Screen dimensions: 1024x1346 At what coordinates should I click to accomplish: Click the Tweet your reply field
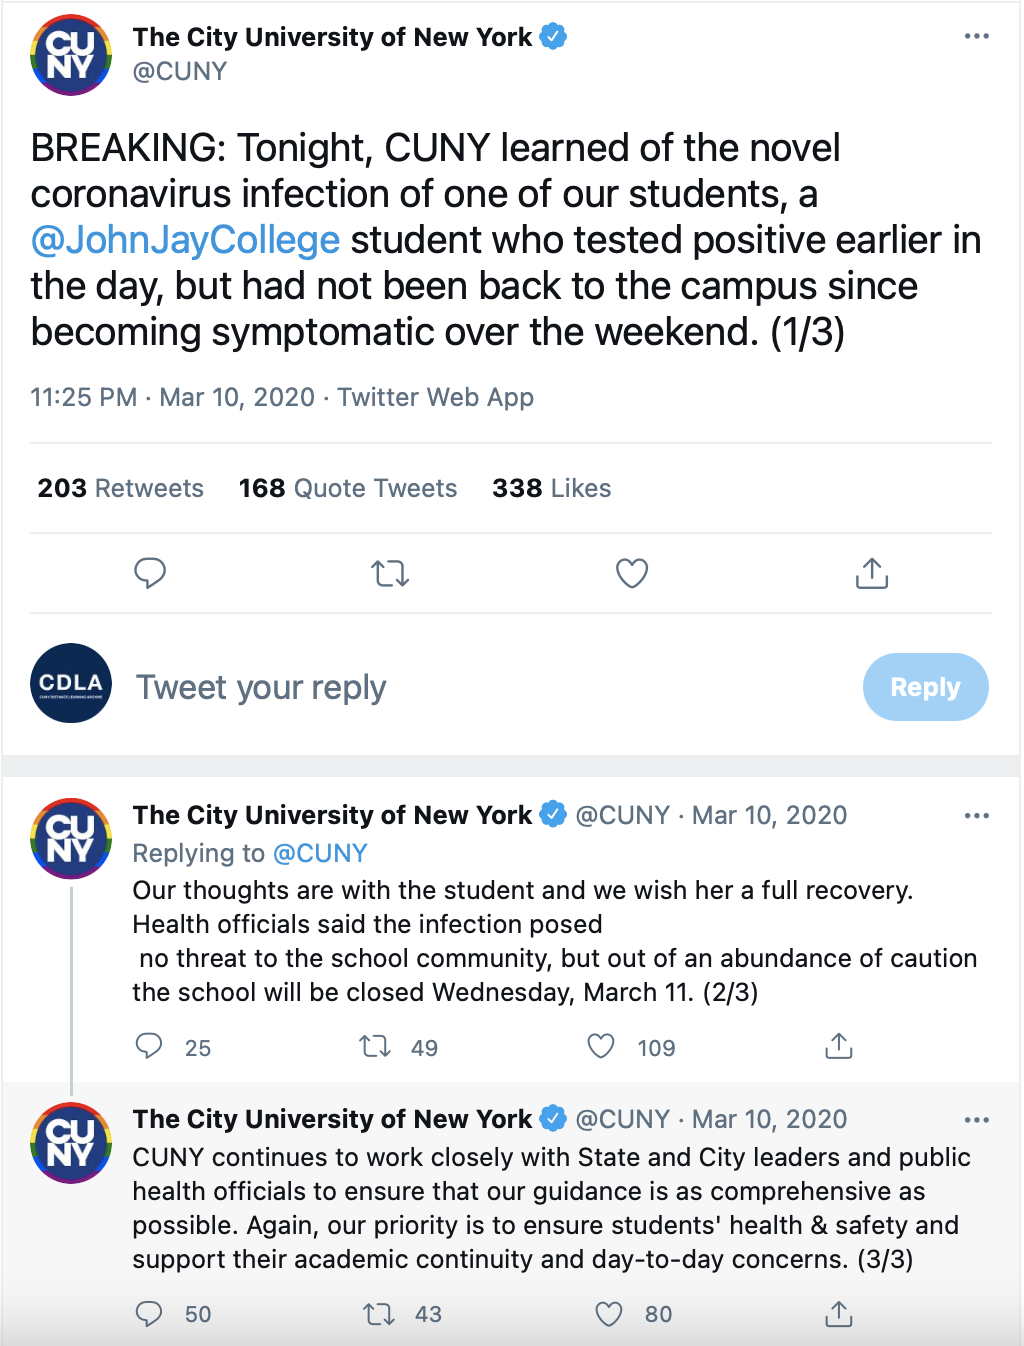[x=262, y=687]
